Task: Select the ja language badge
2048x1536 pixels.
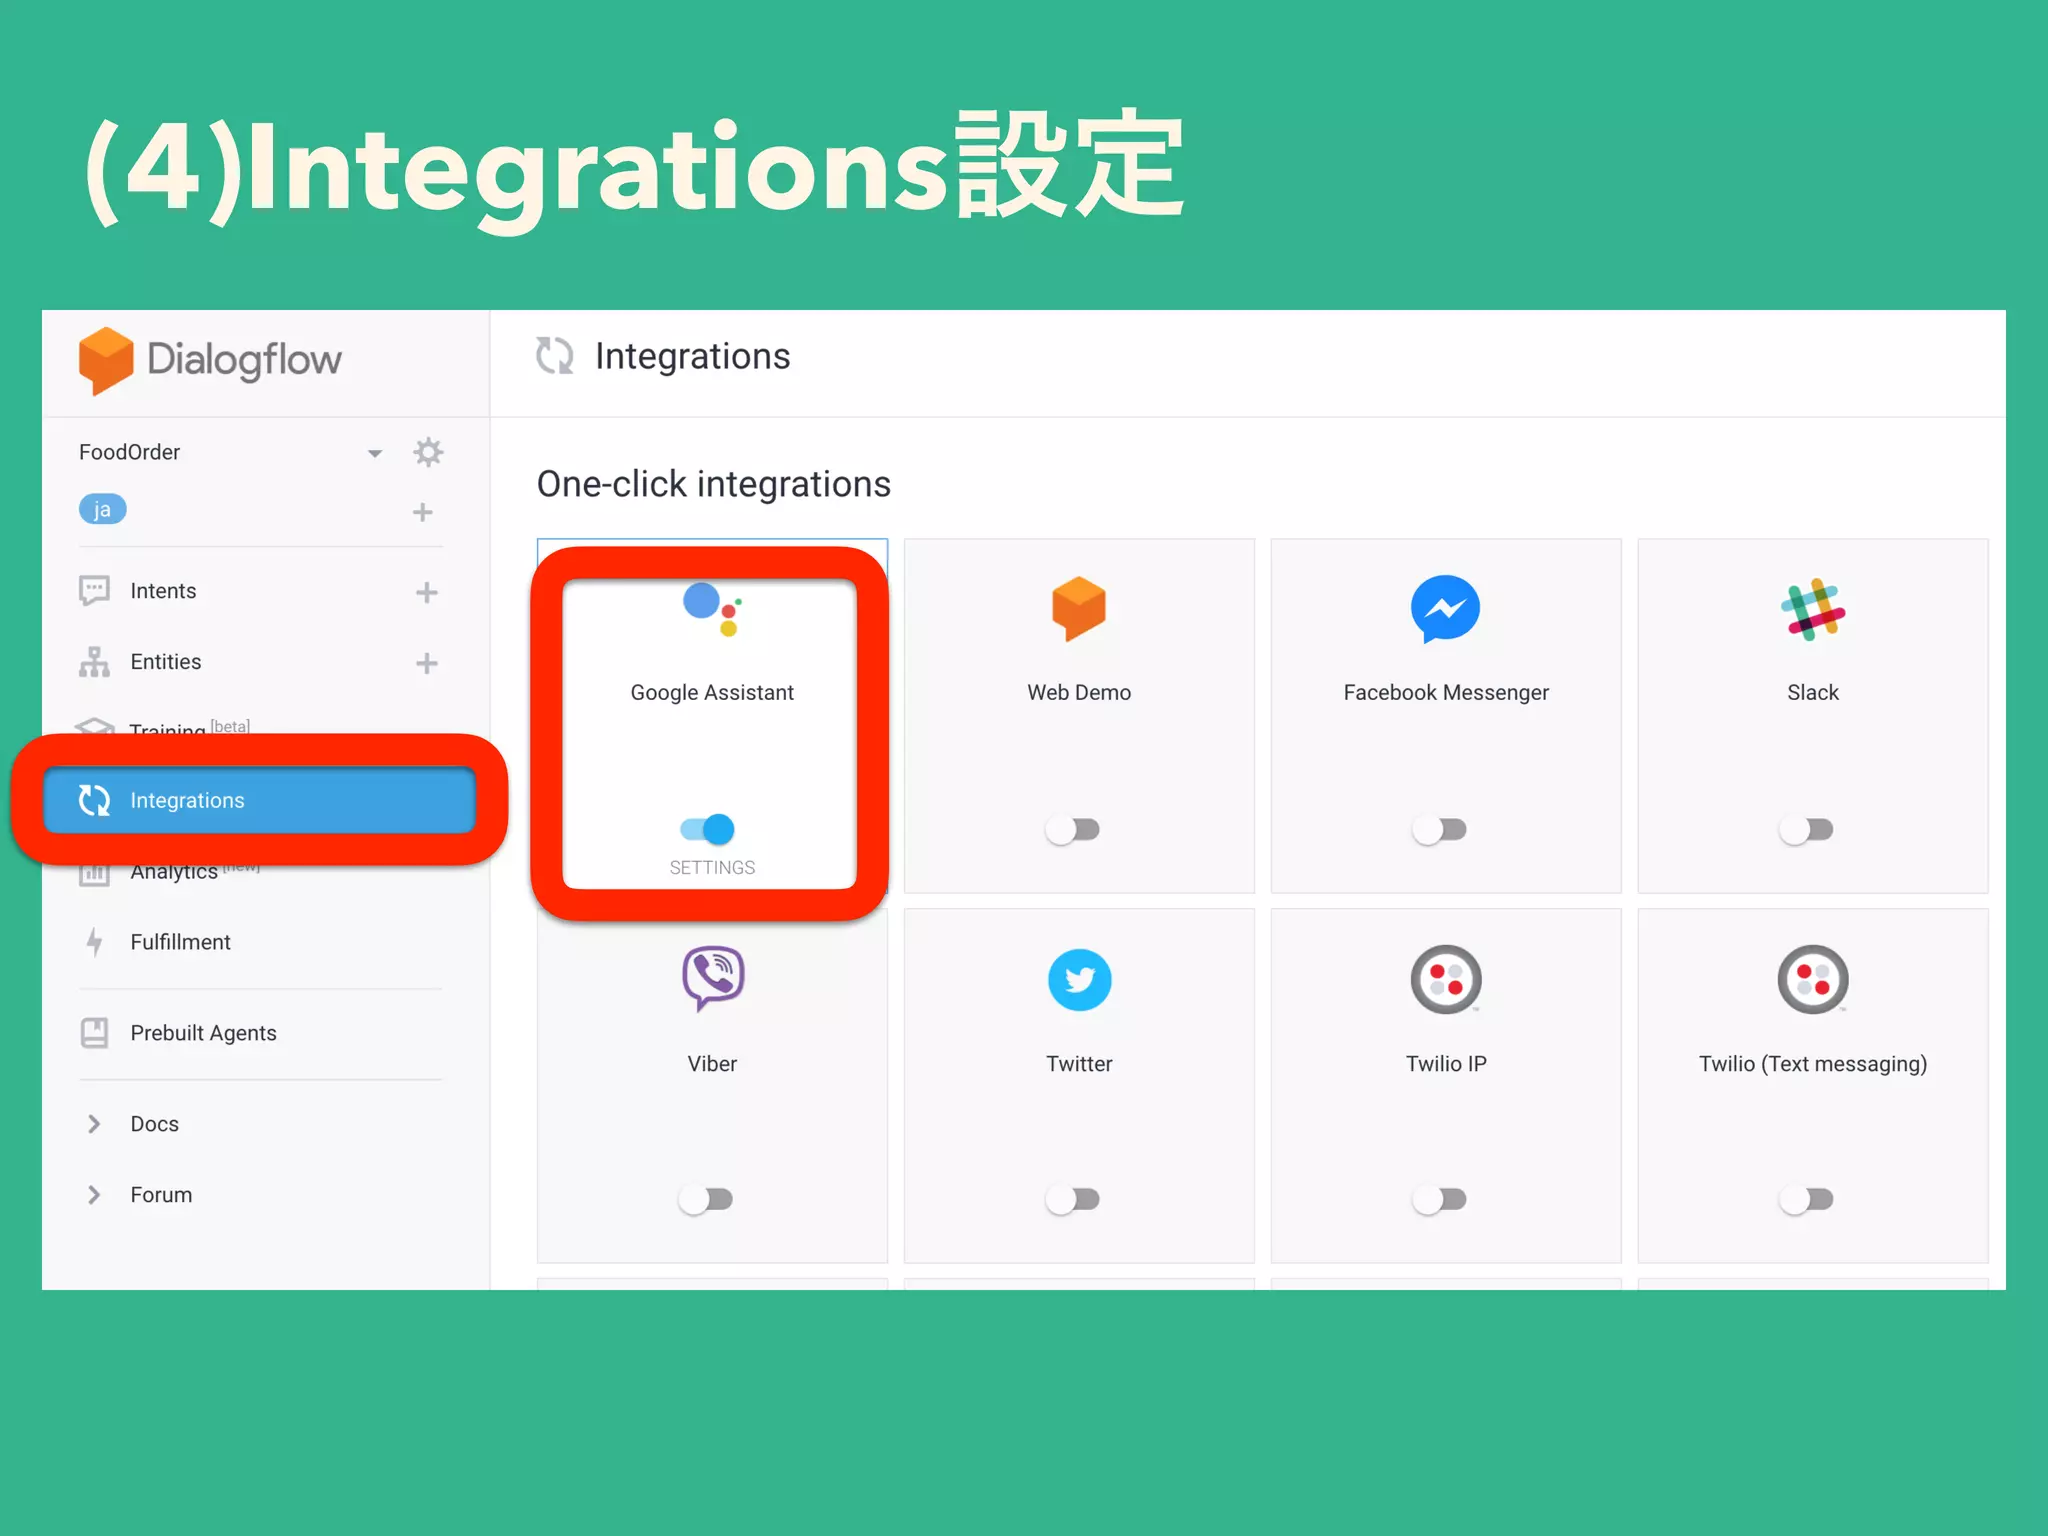Action: pyautogui.click(x=102, y=509)
